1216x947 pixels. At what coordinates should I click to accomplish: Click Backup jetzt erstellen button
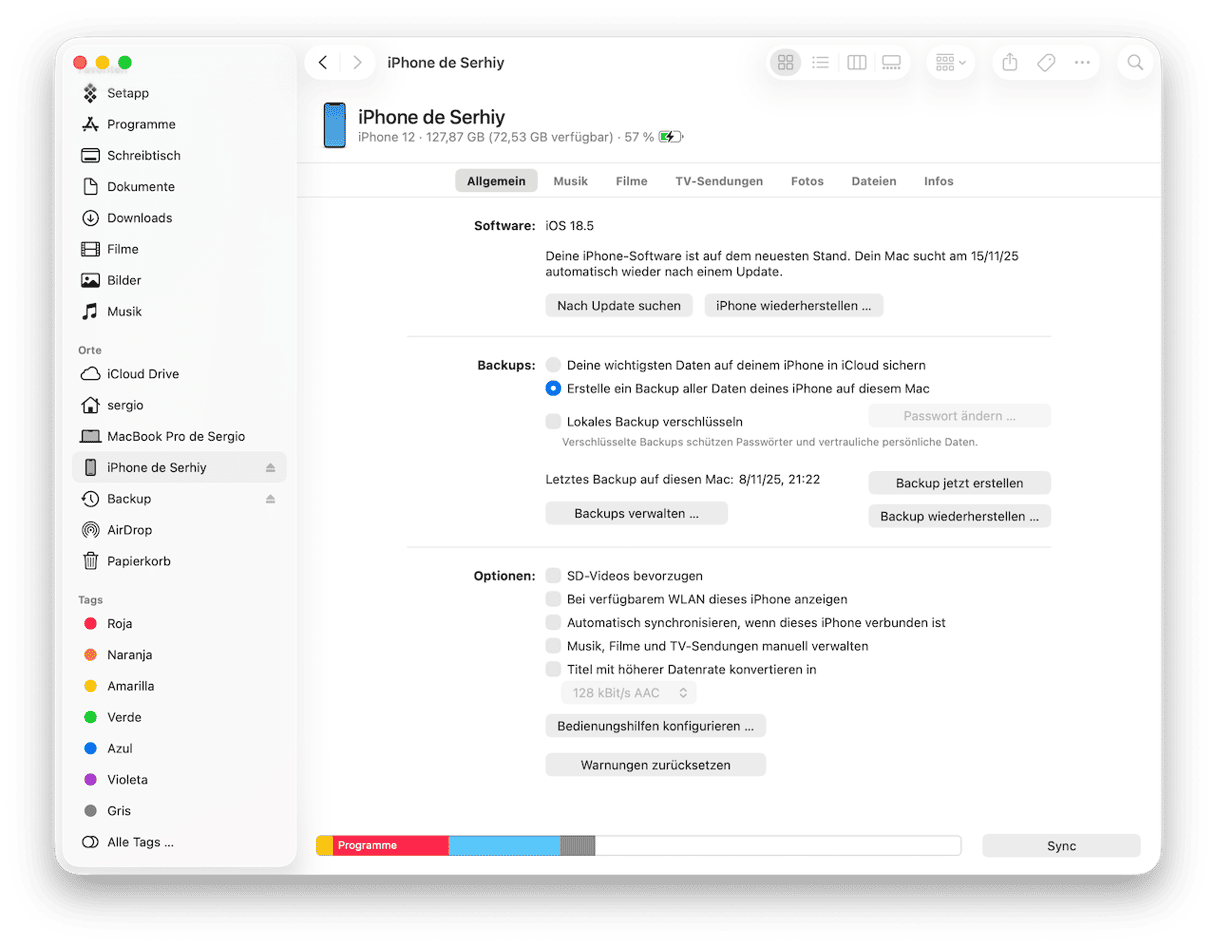pos(959,483)
